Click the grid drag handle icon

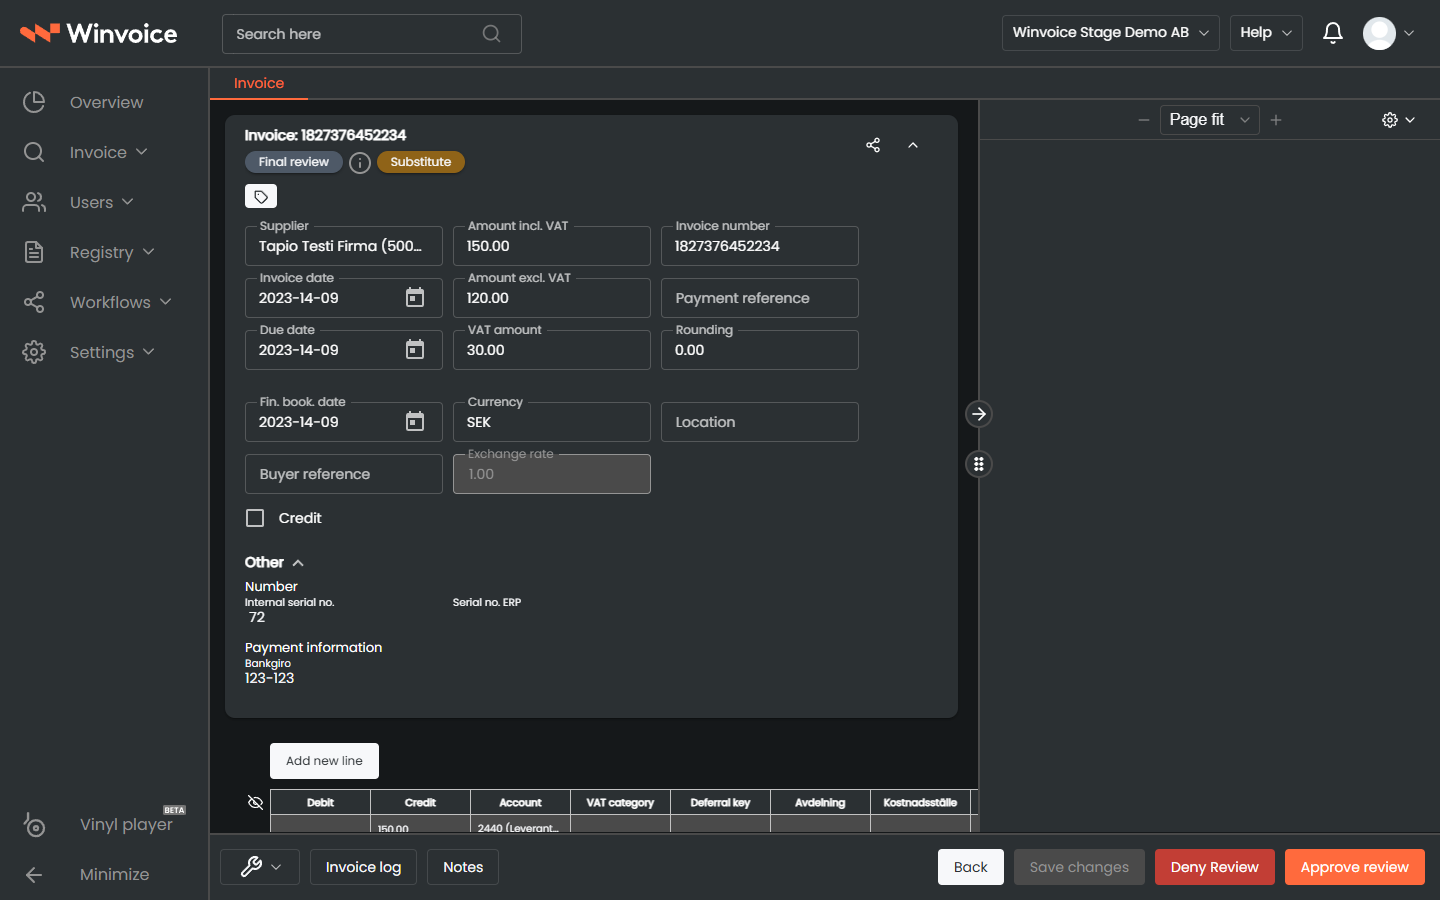[x=979, y=464]
